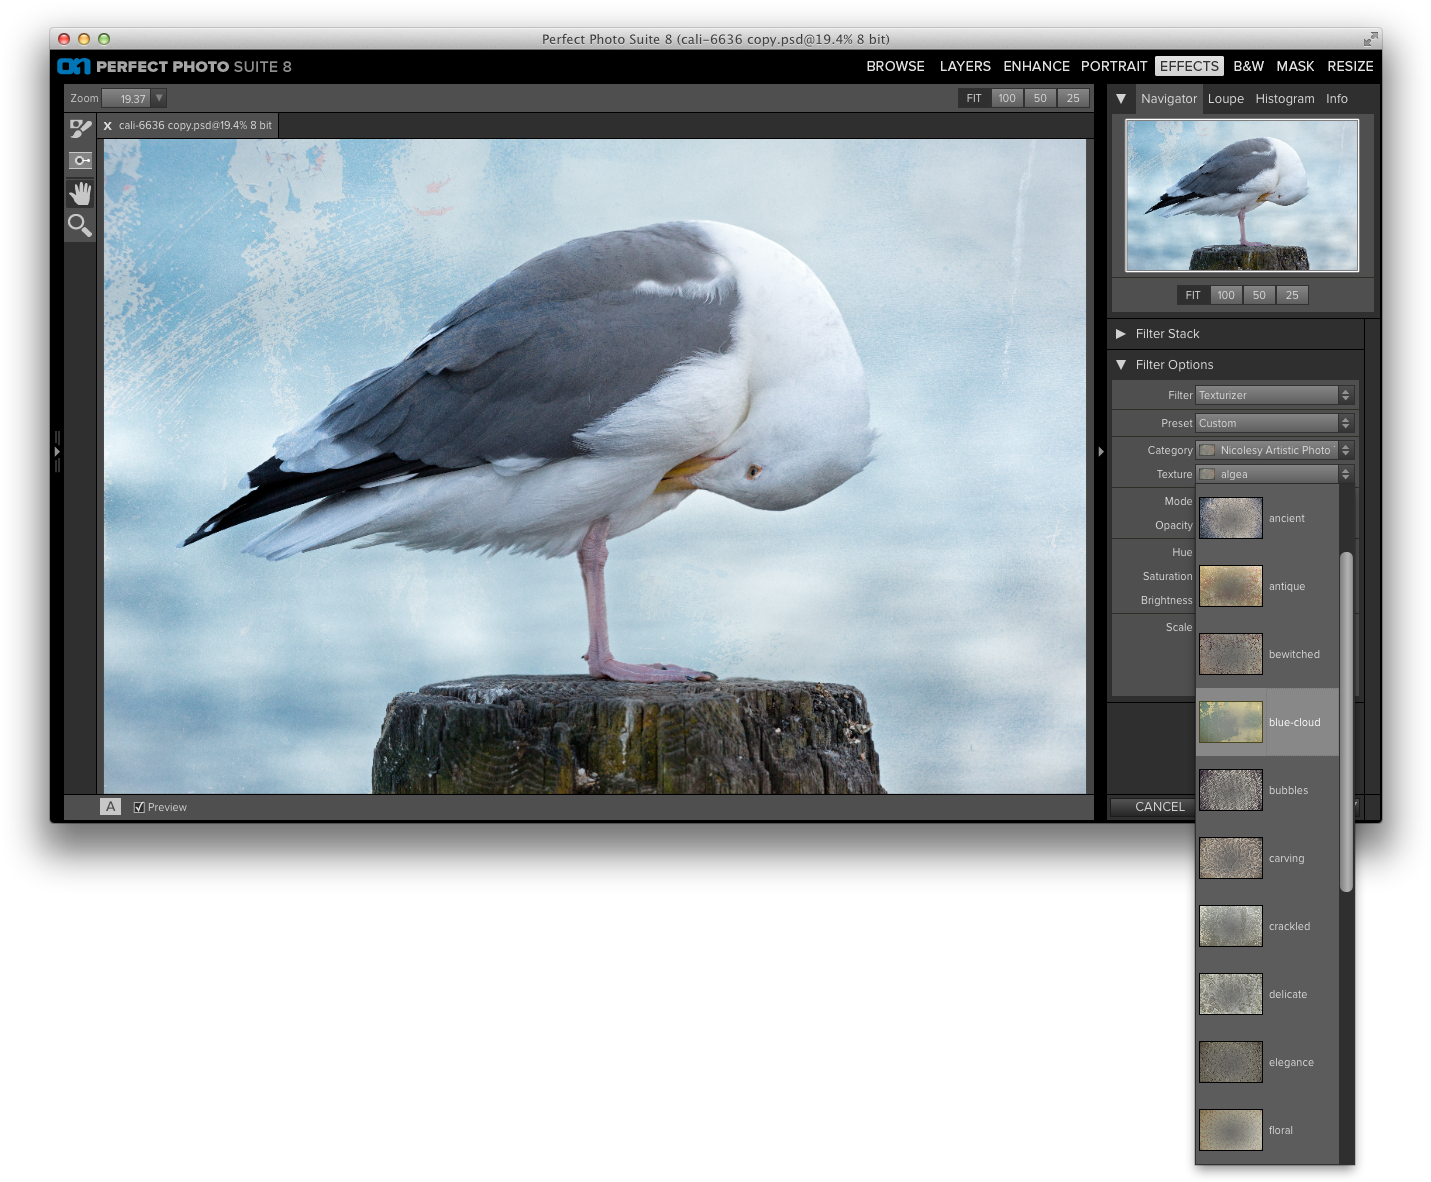Viewport: 1431px width, 1182px height.
Task: Close the cali-6636 copy.psd document tab
Action: coord(108,126)
